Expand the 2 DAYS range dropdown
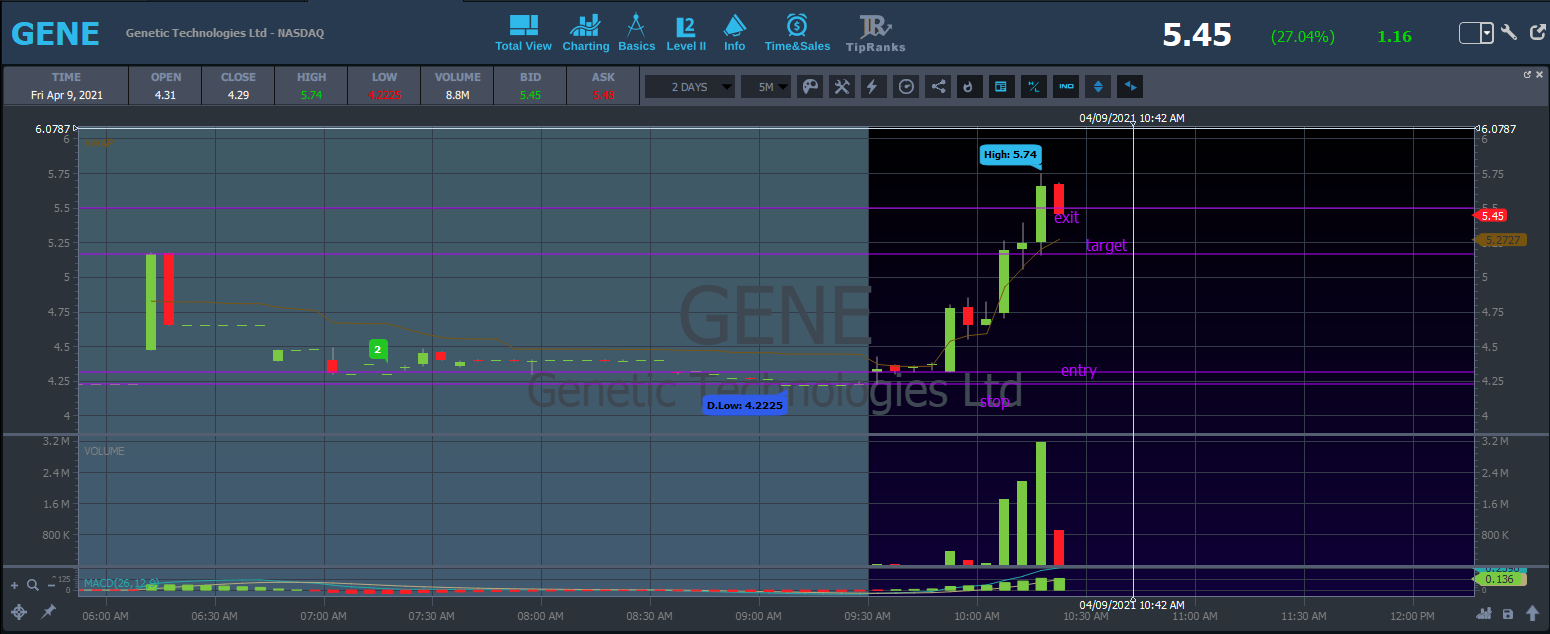The height and width of the screenshot is (634, 1550). click(x=690, y=87)
